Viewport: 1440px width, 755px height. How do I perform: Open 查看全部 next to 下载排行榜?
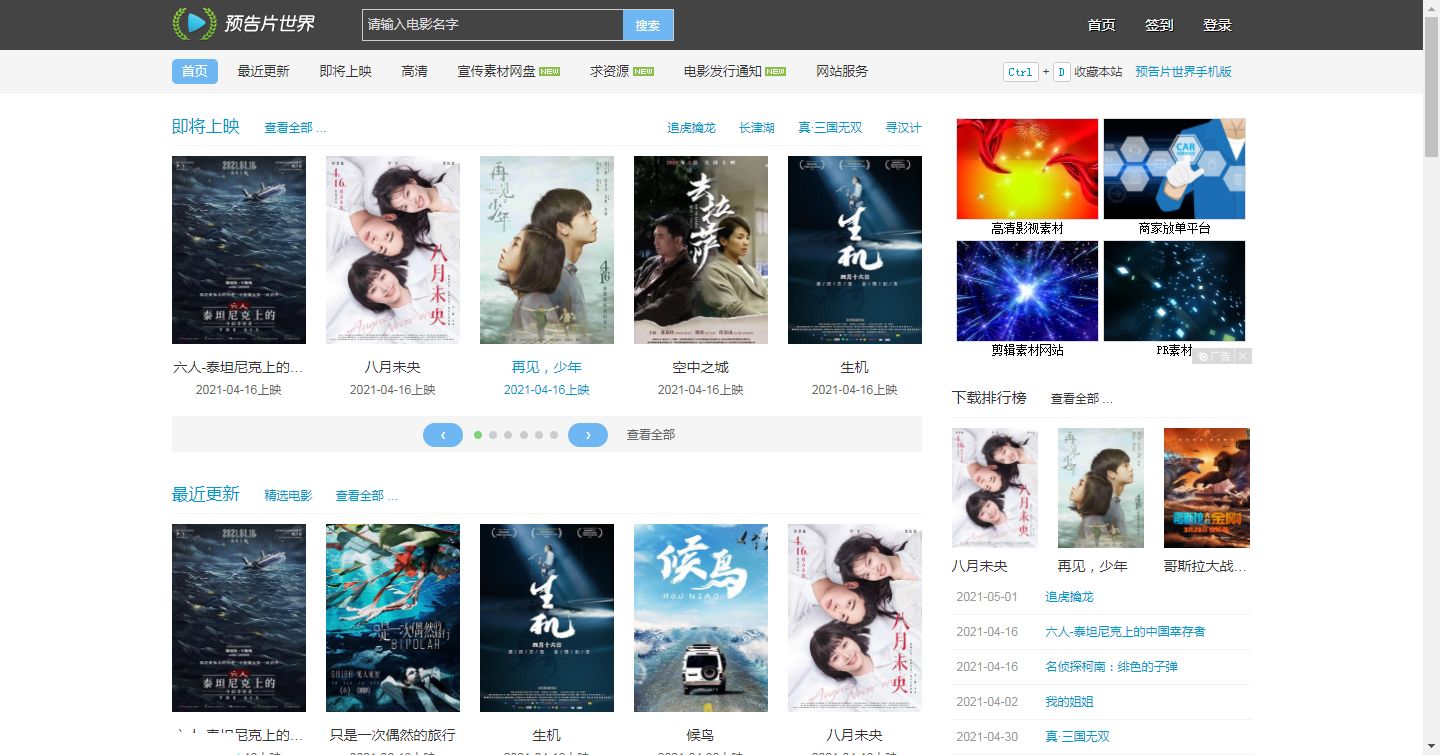coord(1081,399)
